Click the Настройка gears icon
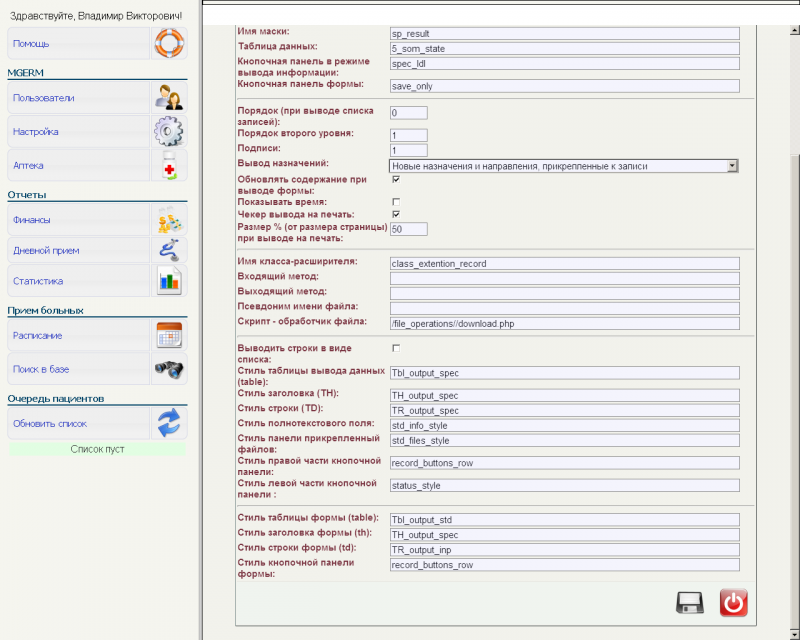Image resolution: width=800 pixels, height=640 pixels. click(169, 132)
